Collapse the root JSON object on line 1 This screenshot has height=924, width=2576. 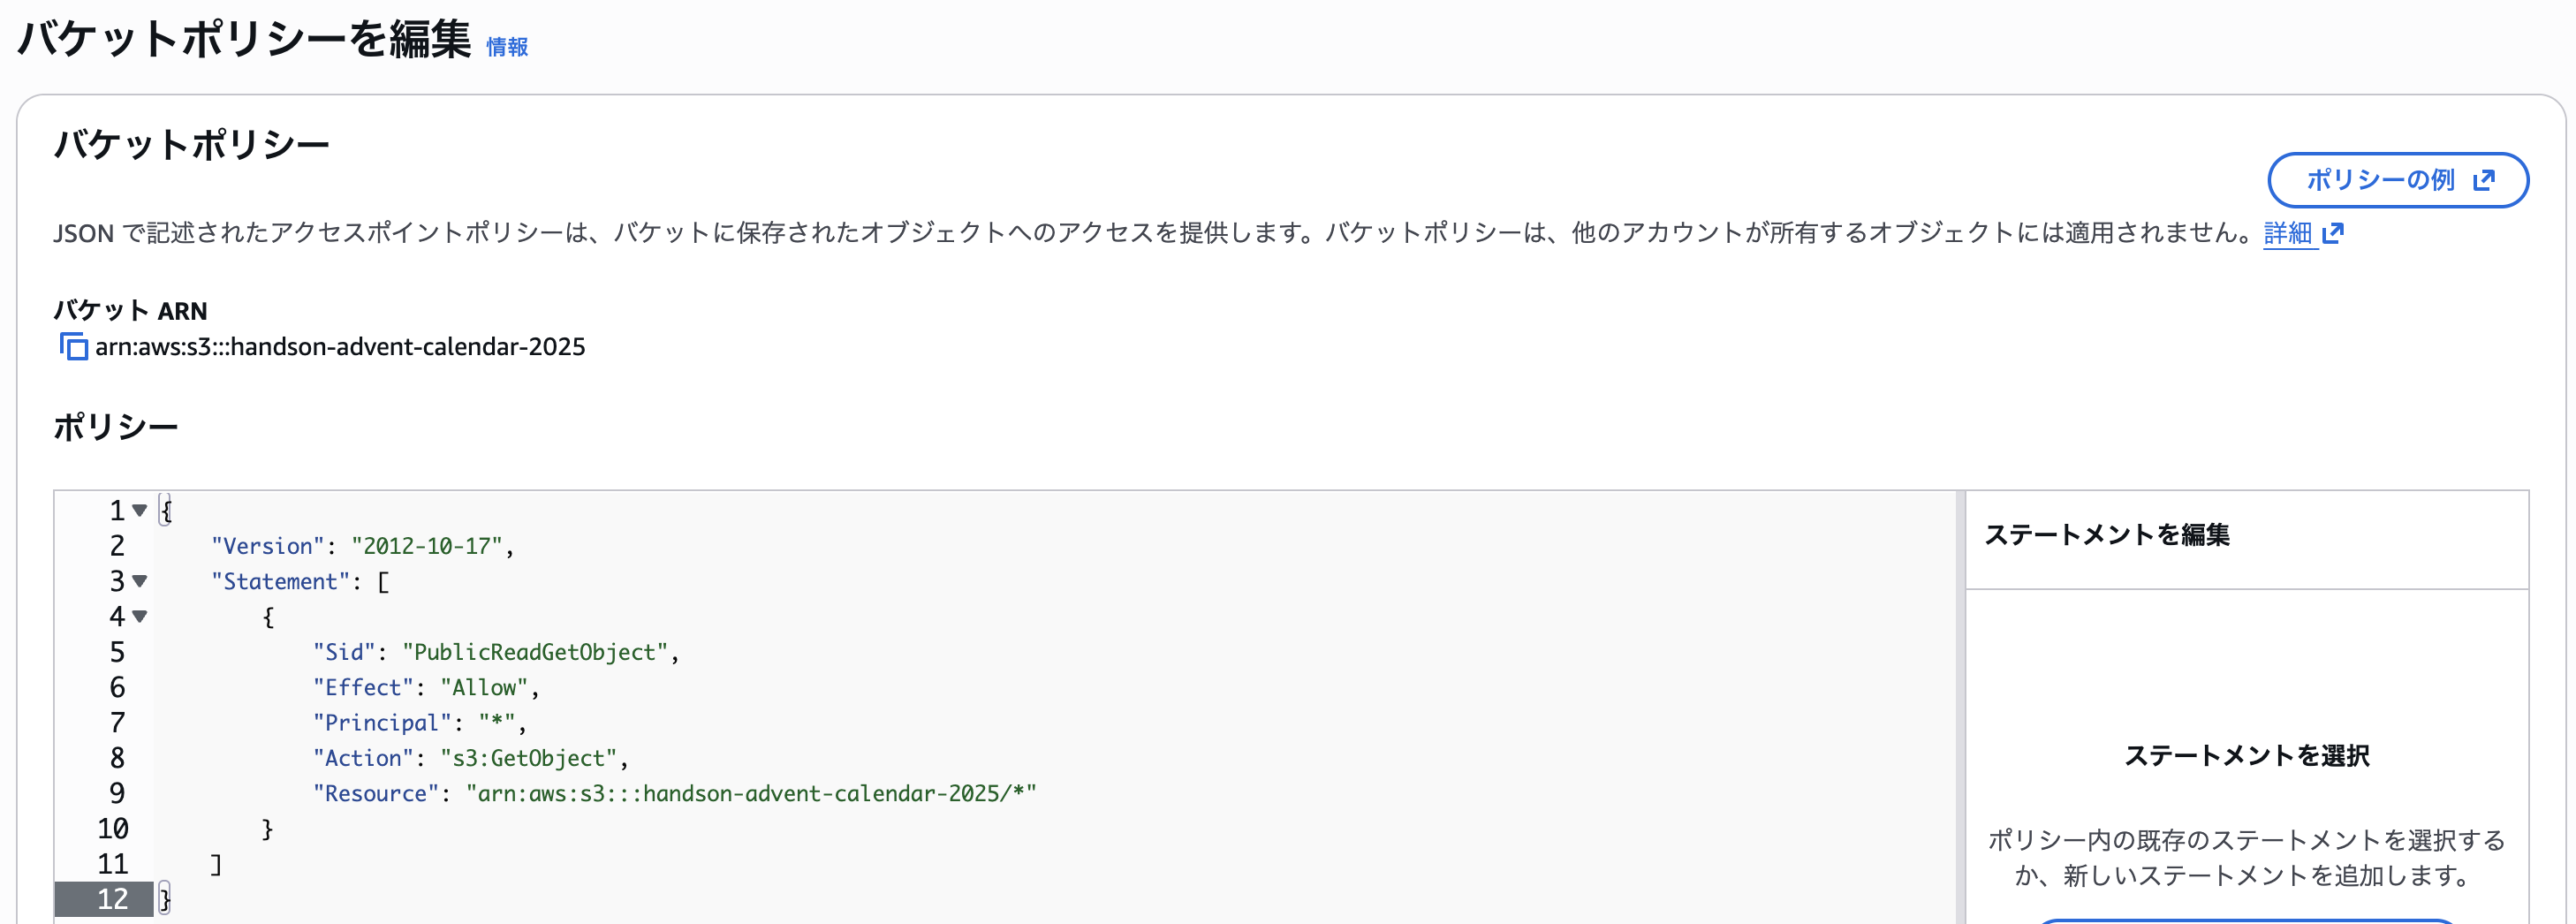139,510
